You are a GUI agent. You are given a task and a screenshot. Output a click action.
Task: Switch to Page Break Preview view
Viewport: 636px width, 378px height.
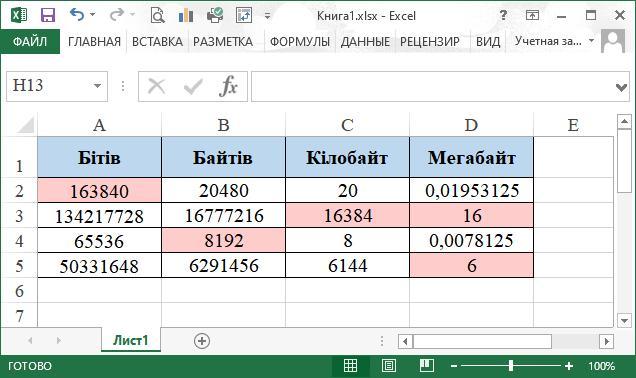coord(426,366)
